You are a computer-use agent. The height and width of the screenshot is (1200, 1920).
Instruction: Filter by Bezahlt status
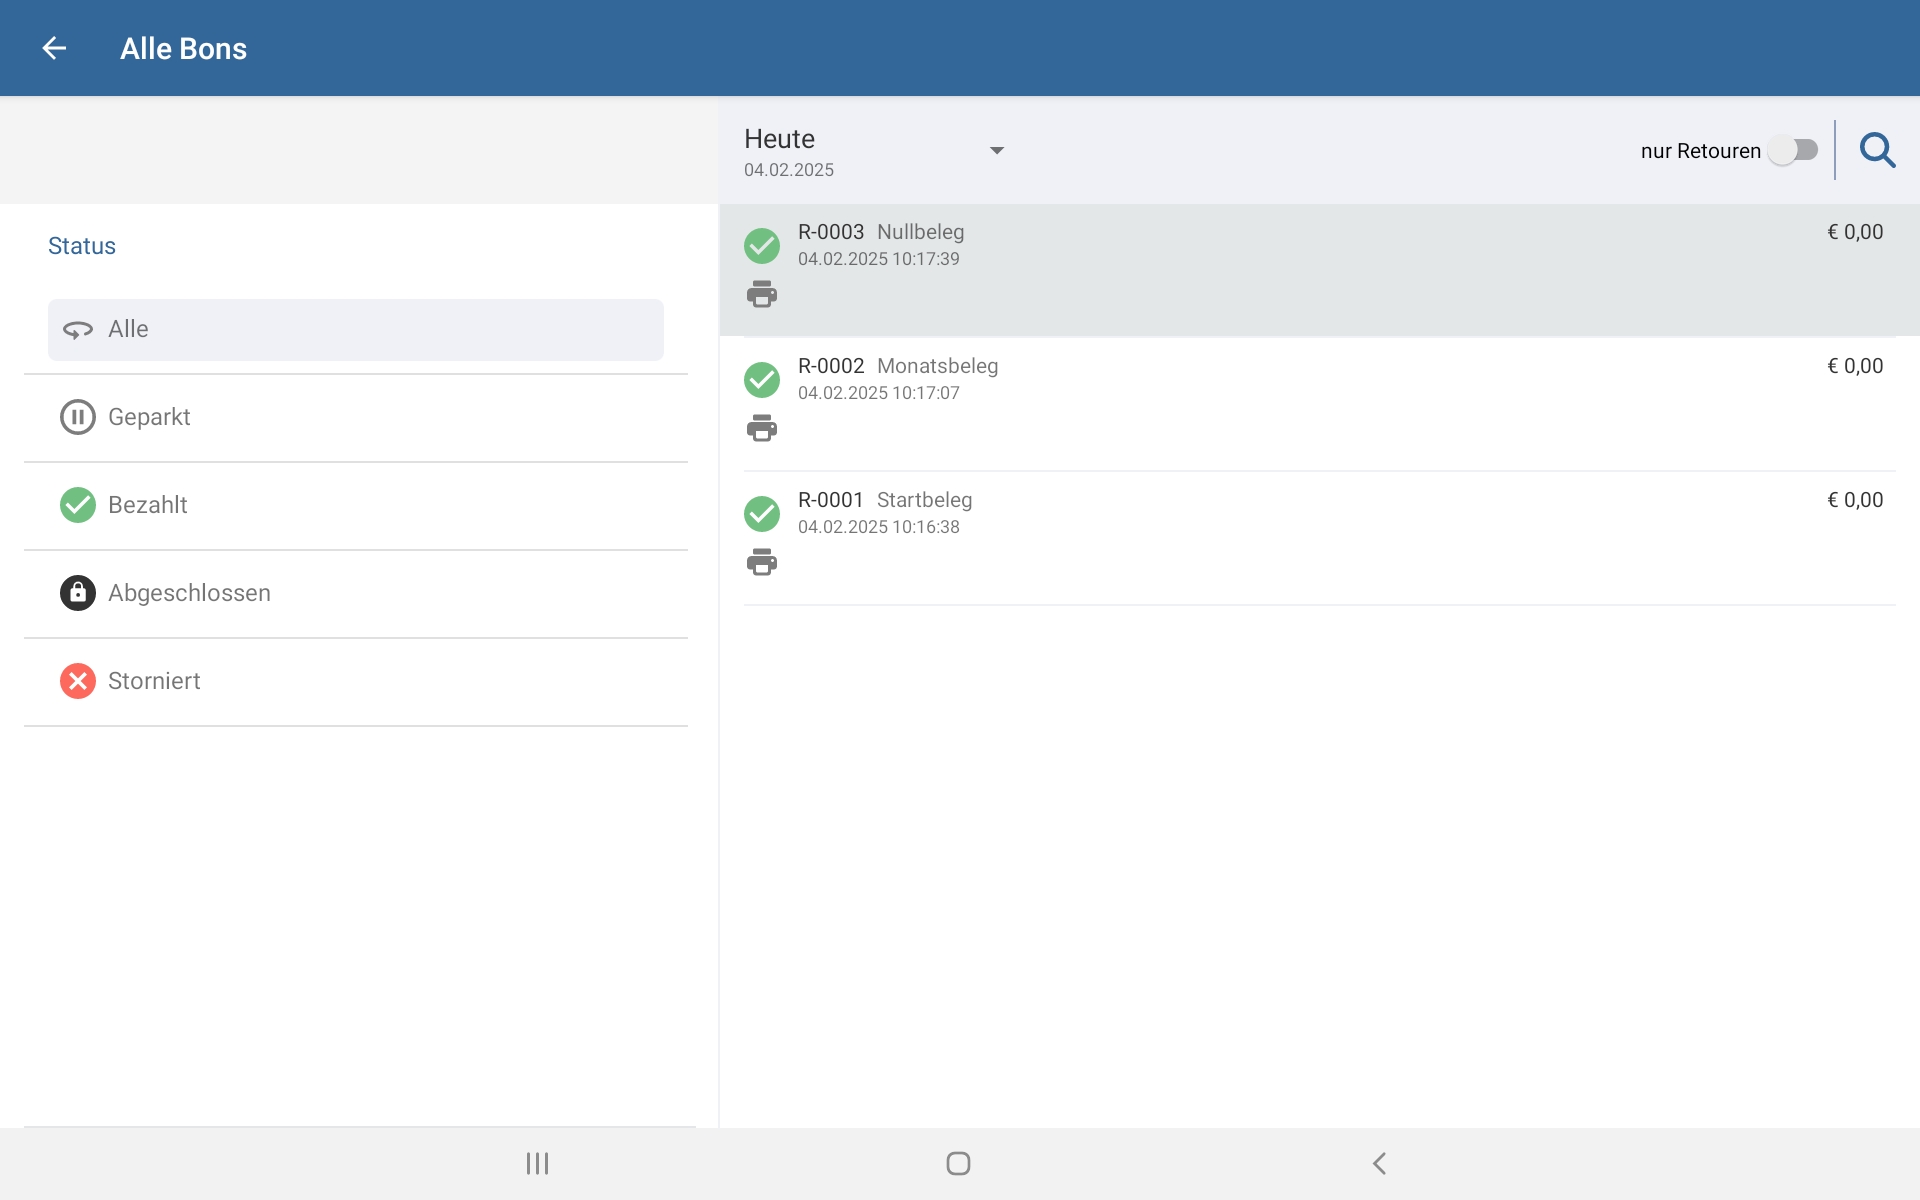[x=355, y=505]
